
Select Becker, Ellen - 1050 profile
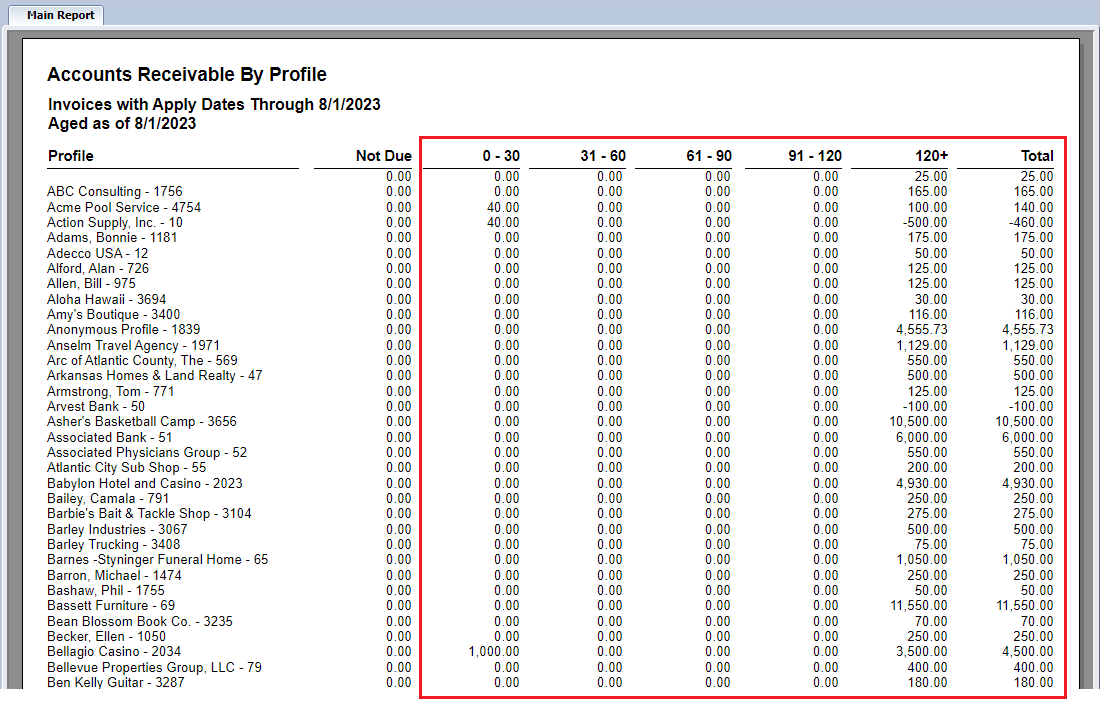pos(106,636)
